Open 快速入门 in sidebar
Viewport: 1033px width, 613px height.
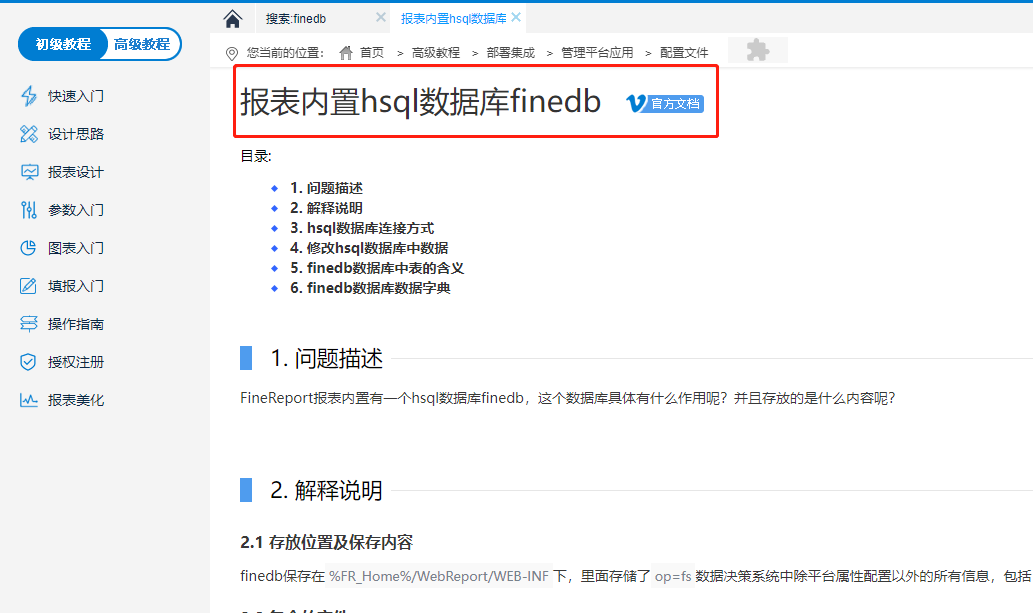pos(76,96)
